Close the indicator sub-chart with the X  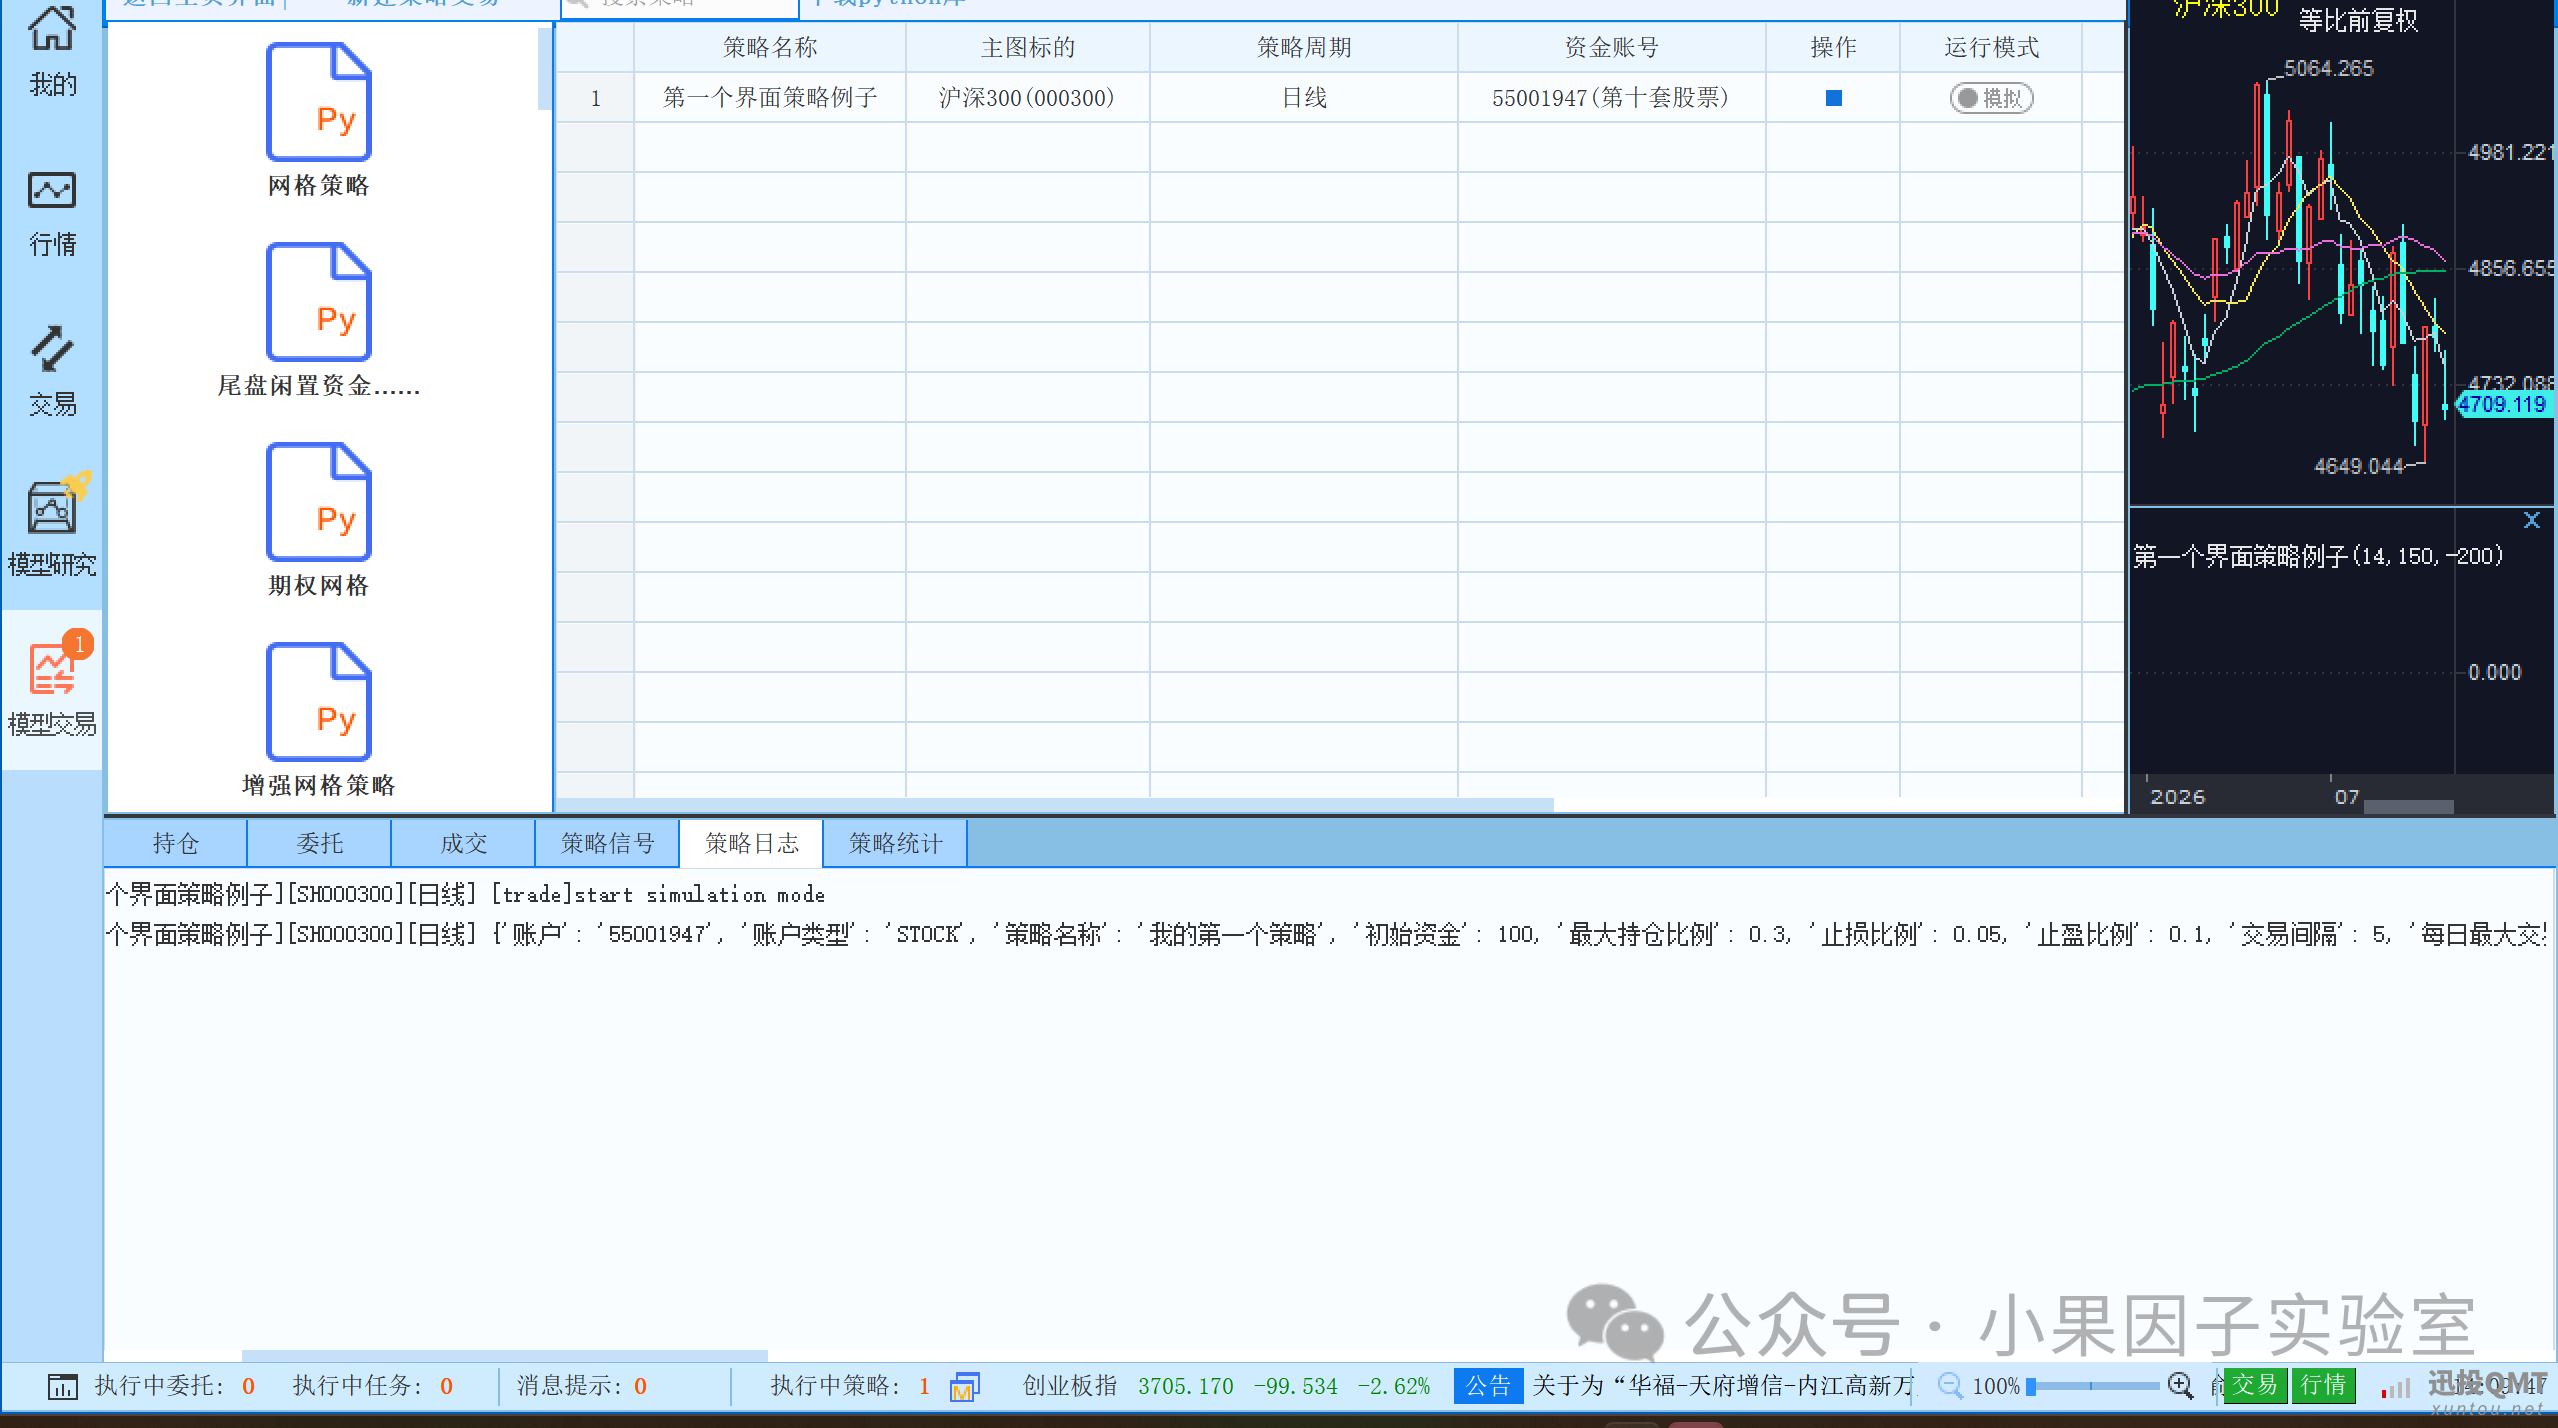point(2531,520)
